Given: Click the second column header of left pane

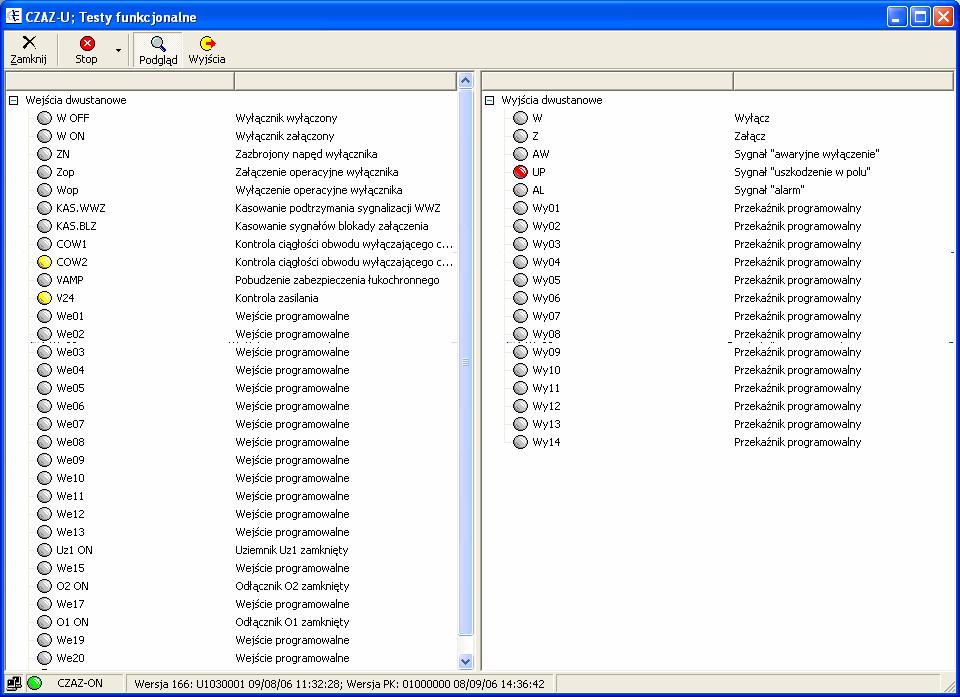Looking at the screenshot, I should click(345, 81).
